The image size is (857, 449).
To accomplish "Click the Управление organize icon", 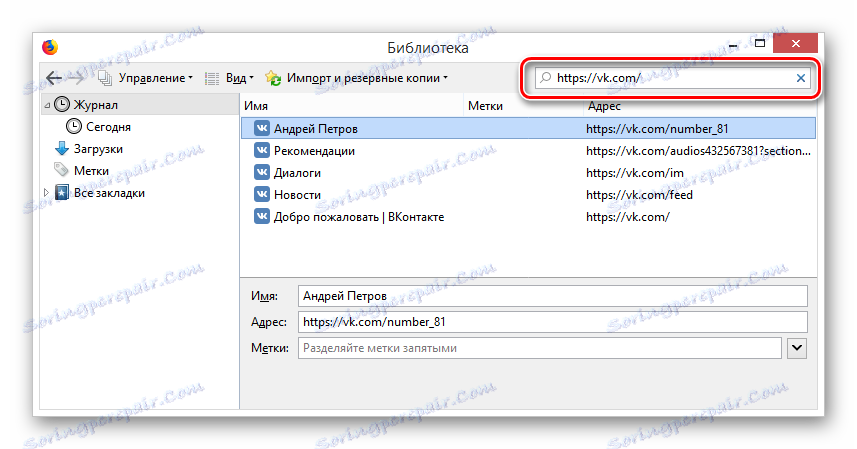I will (x=105, y=78).
